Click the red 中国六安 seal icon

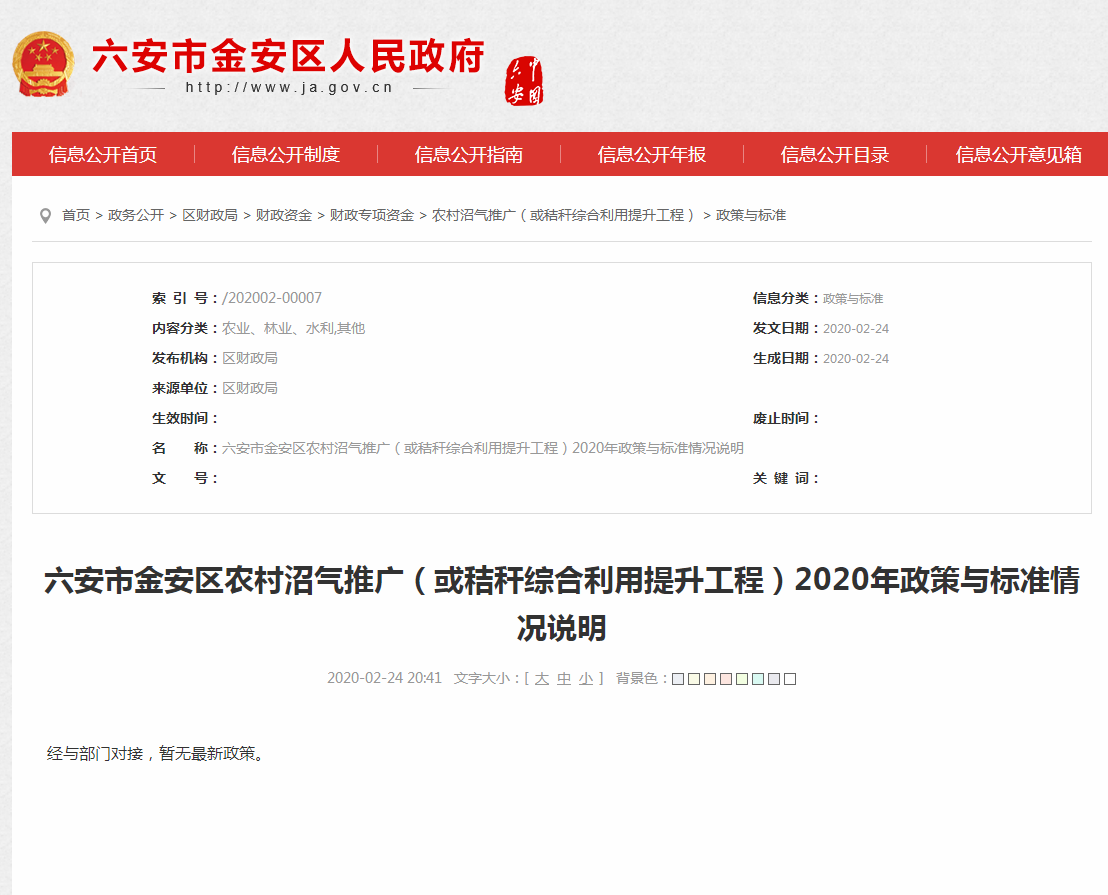tap(525, 82)
